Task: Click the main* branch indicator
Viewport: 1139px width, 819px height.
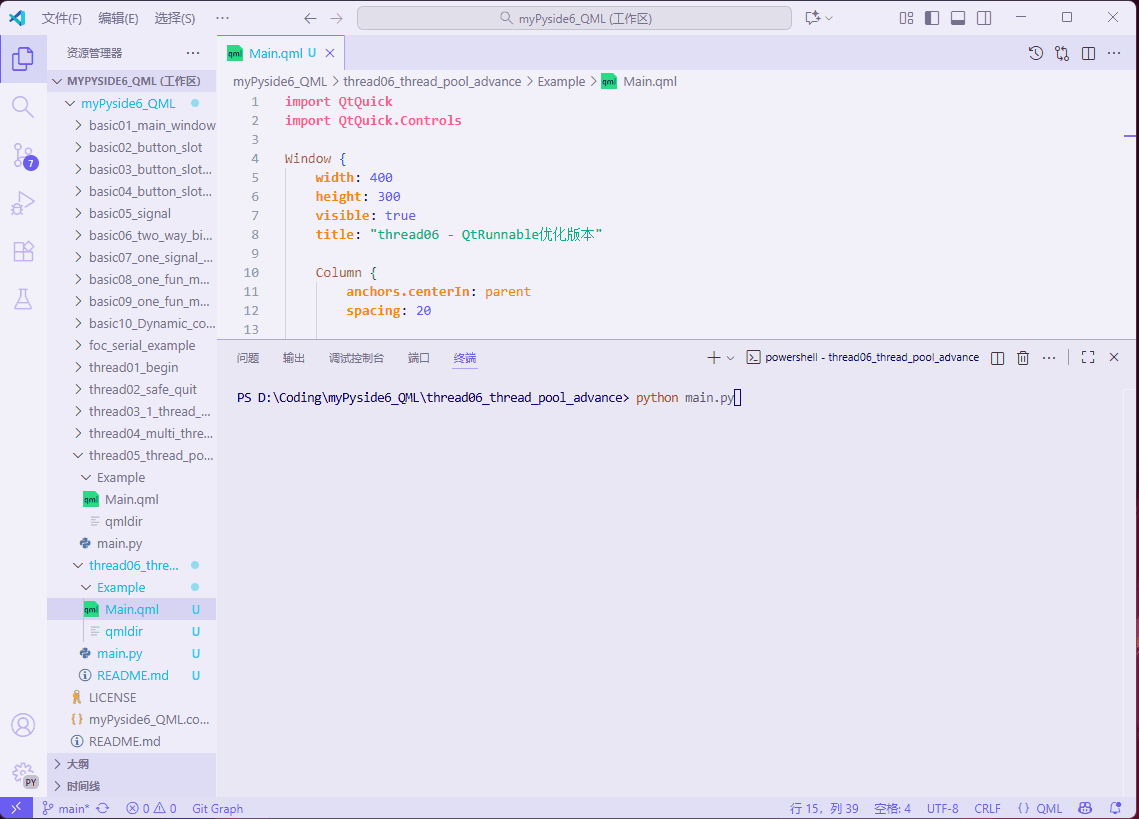Action: pyautogui.click(x=68, y=808)
